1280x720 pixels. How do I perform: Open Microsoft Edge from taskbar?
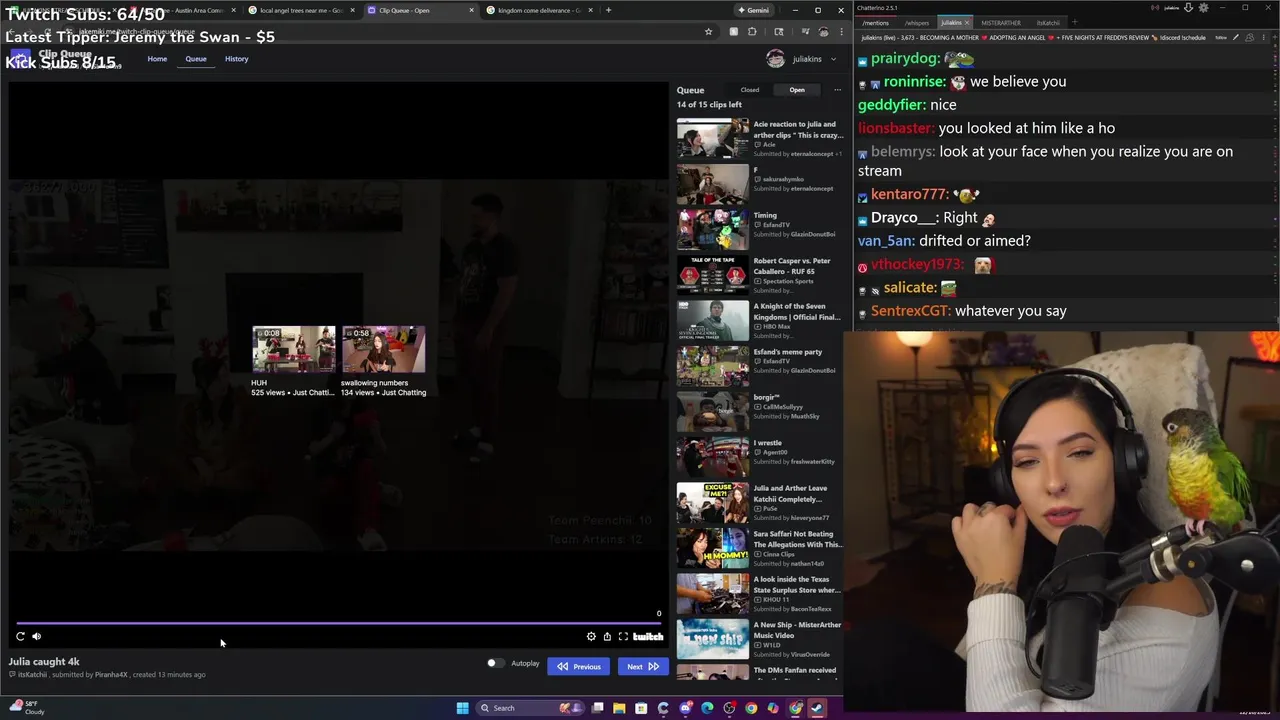708,708
